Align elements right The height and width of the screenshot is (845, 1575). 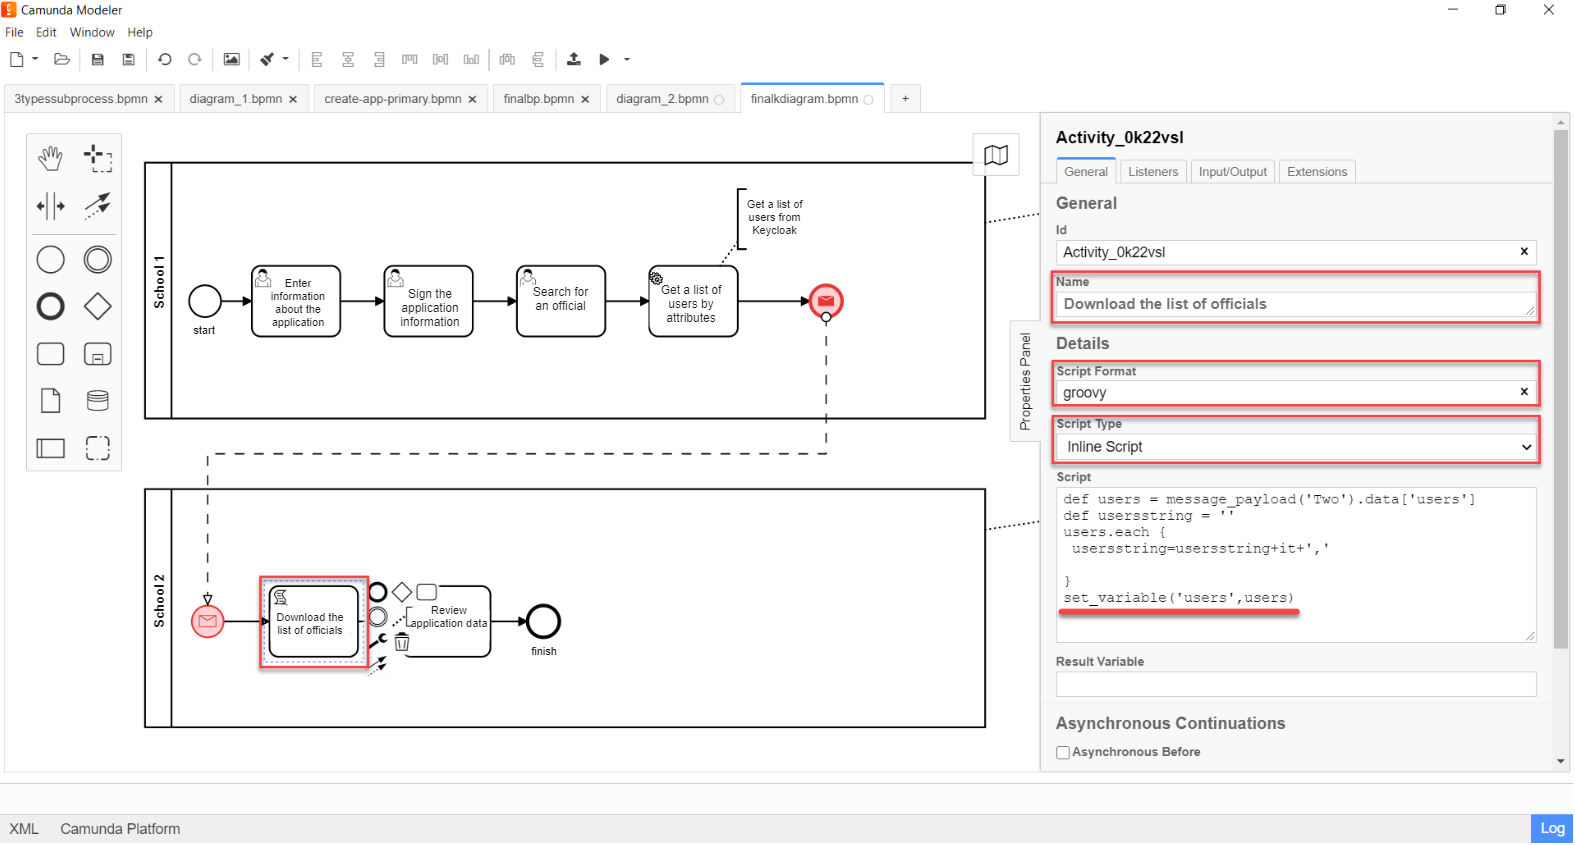point(379,59)
